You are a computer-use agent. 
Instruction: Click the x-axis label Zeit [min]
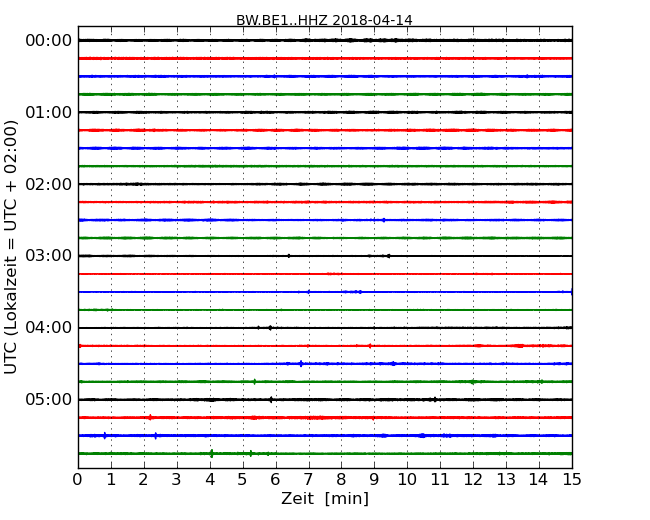[325, 498]
